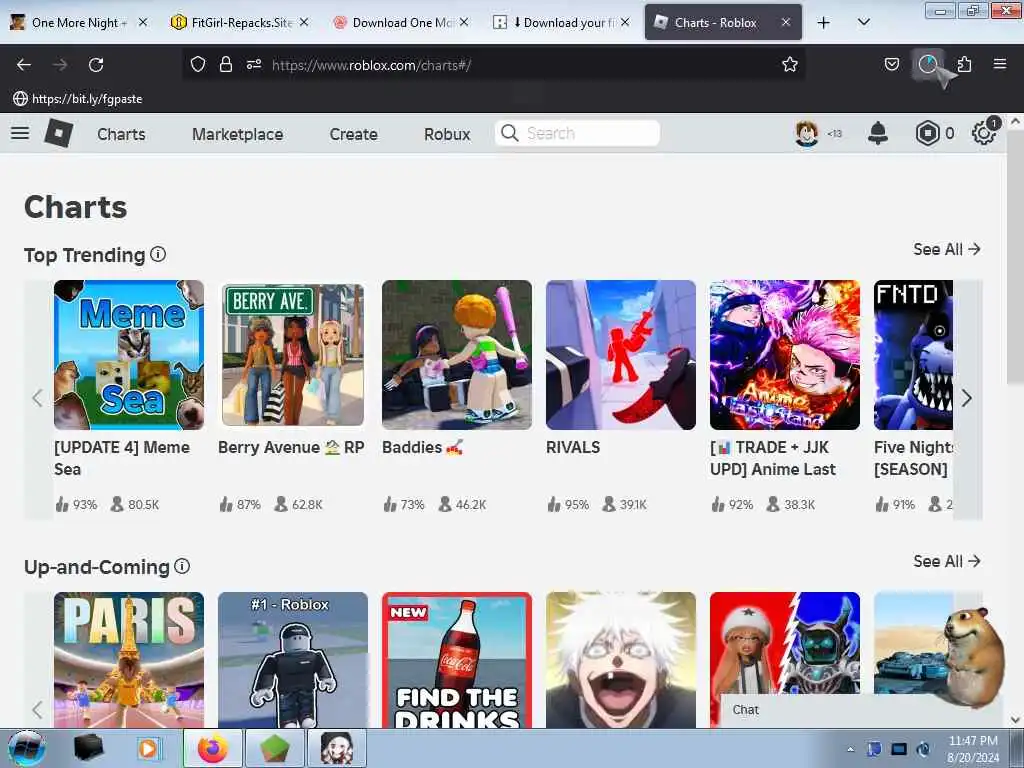
Task: Bookmark this page with the star
Action: tap(790, 64)
